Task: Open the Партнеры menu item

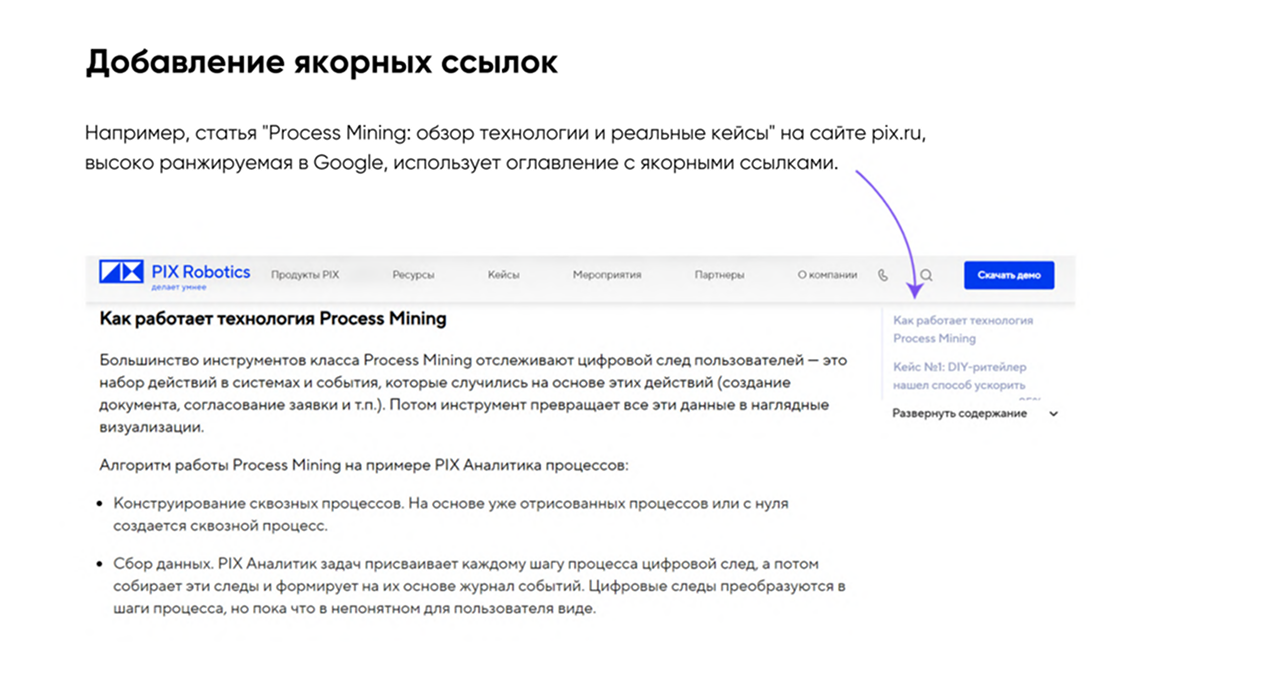Action: [x=719, y=275]
